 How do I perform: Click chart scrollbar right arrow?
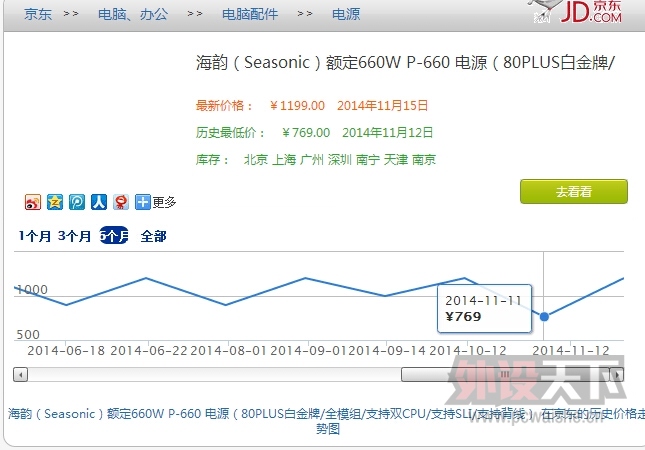617,375
